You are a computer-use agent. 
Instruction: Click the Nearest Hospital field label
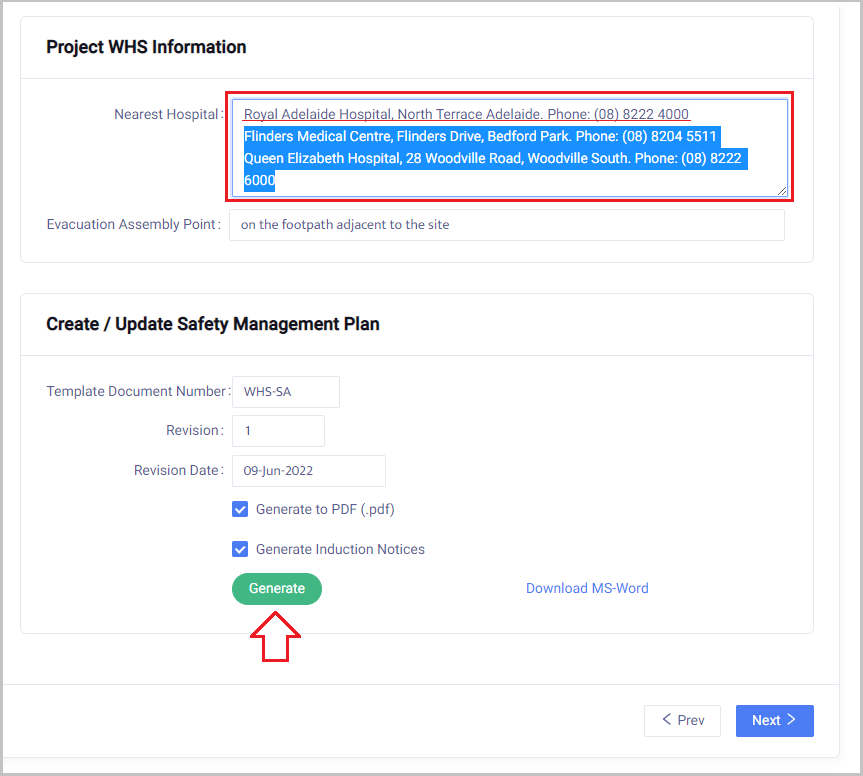point(167,114)
